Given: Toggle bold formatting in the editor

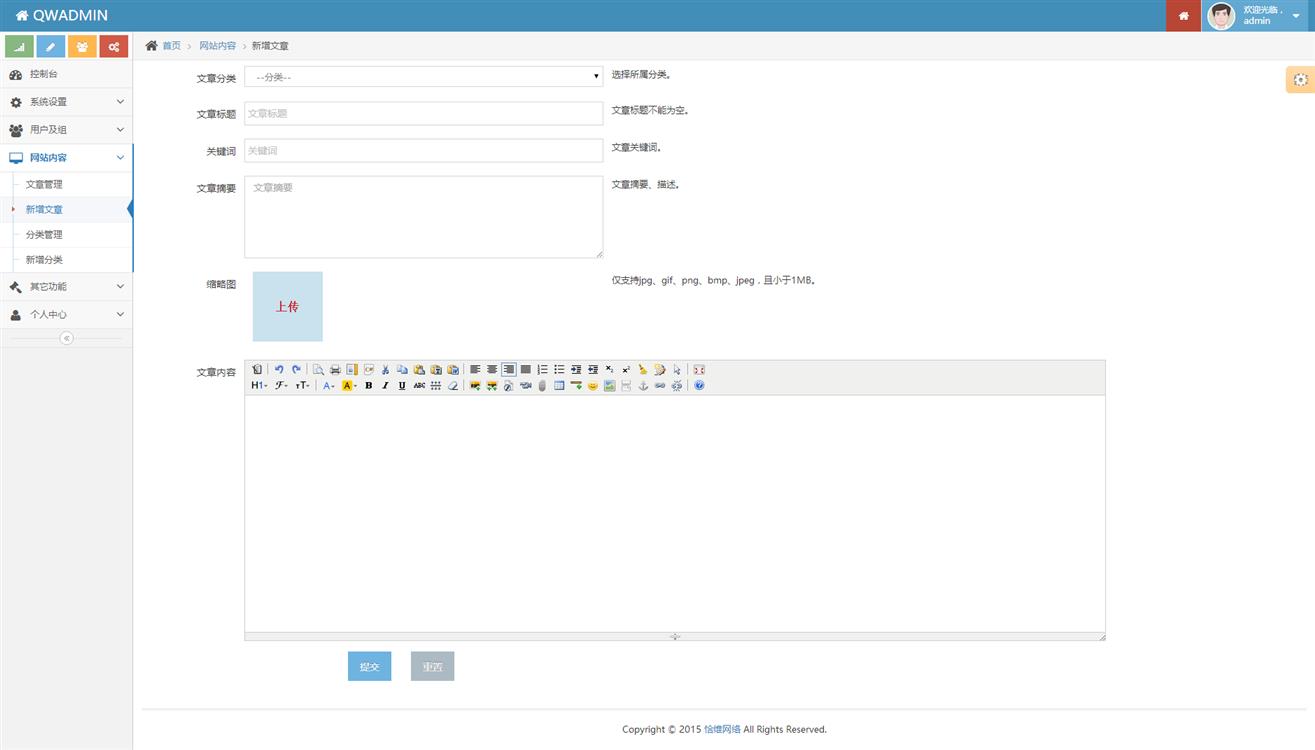Looking at the screenshot, I should coord(368,385).
